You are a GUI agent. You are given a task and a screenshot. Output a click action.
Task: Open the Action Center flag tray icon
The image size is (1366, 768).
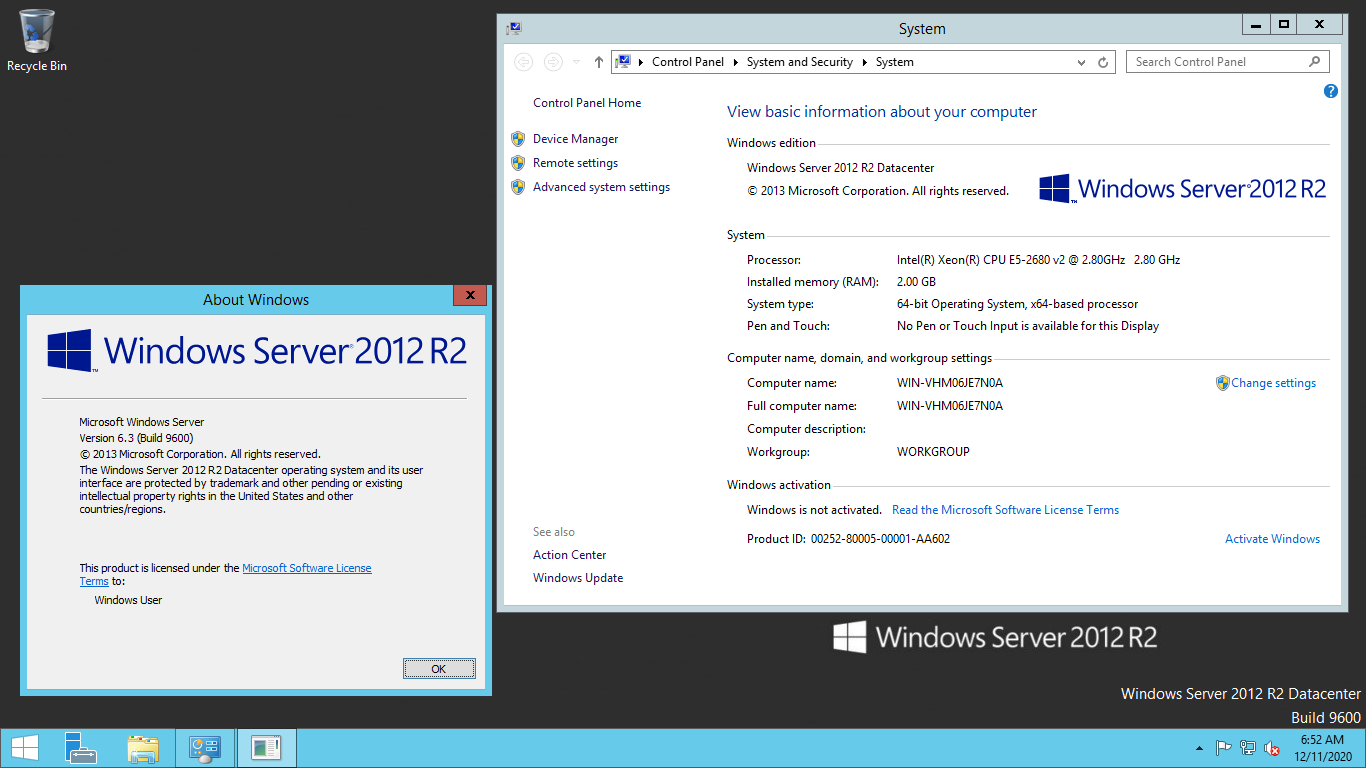tap(1223, 748)
